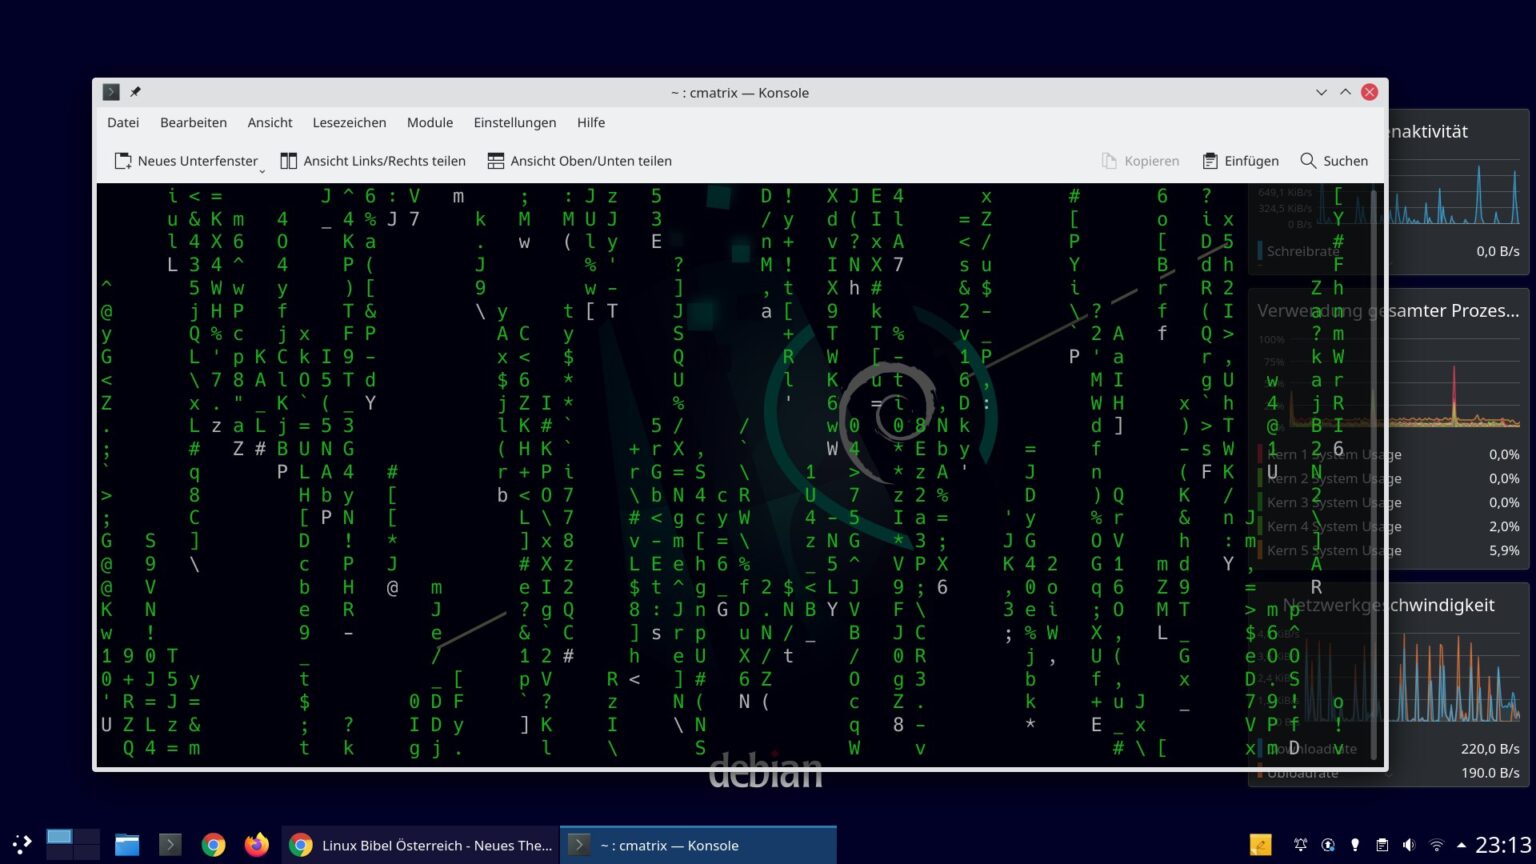Toggle night color via the bulb tray icon
This screenshot has width=1536, height=864.
point(1355,845)
